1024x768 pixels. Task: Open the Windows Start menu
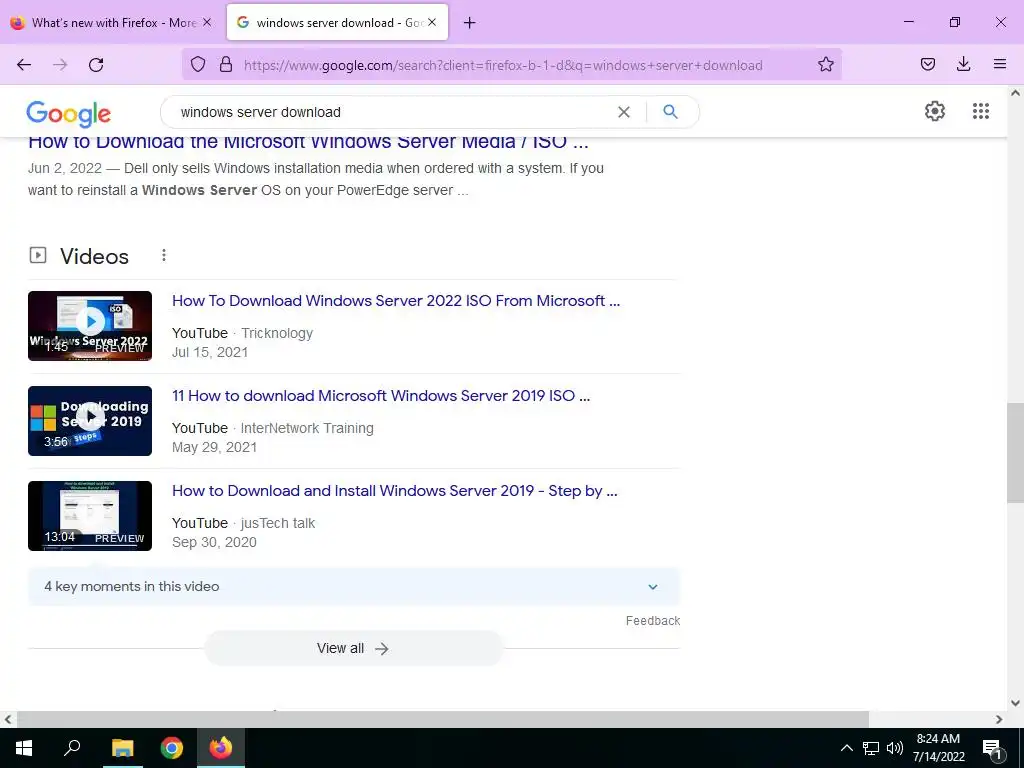pyautogui.click(x=24, y=748)
